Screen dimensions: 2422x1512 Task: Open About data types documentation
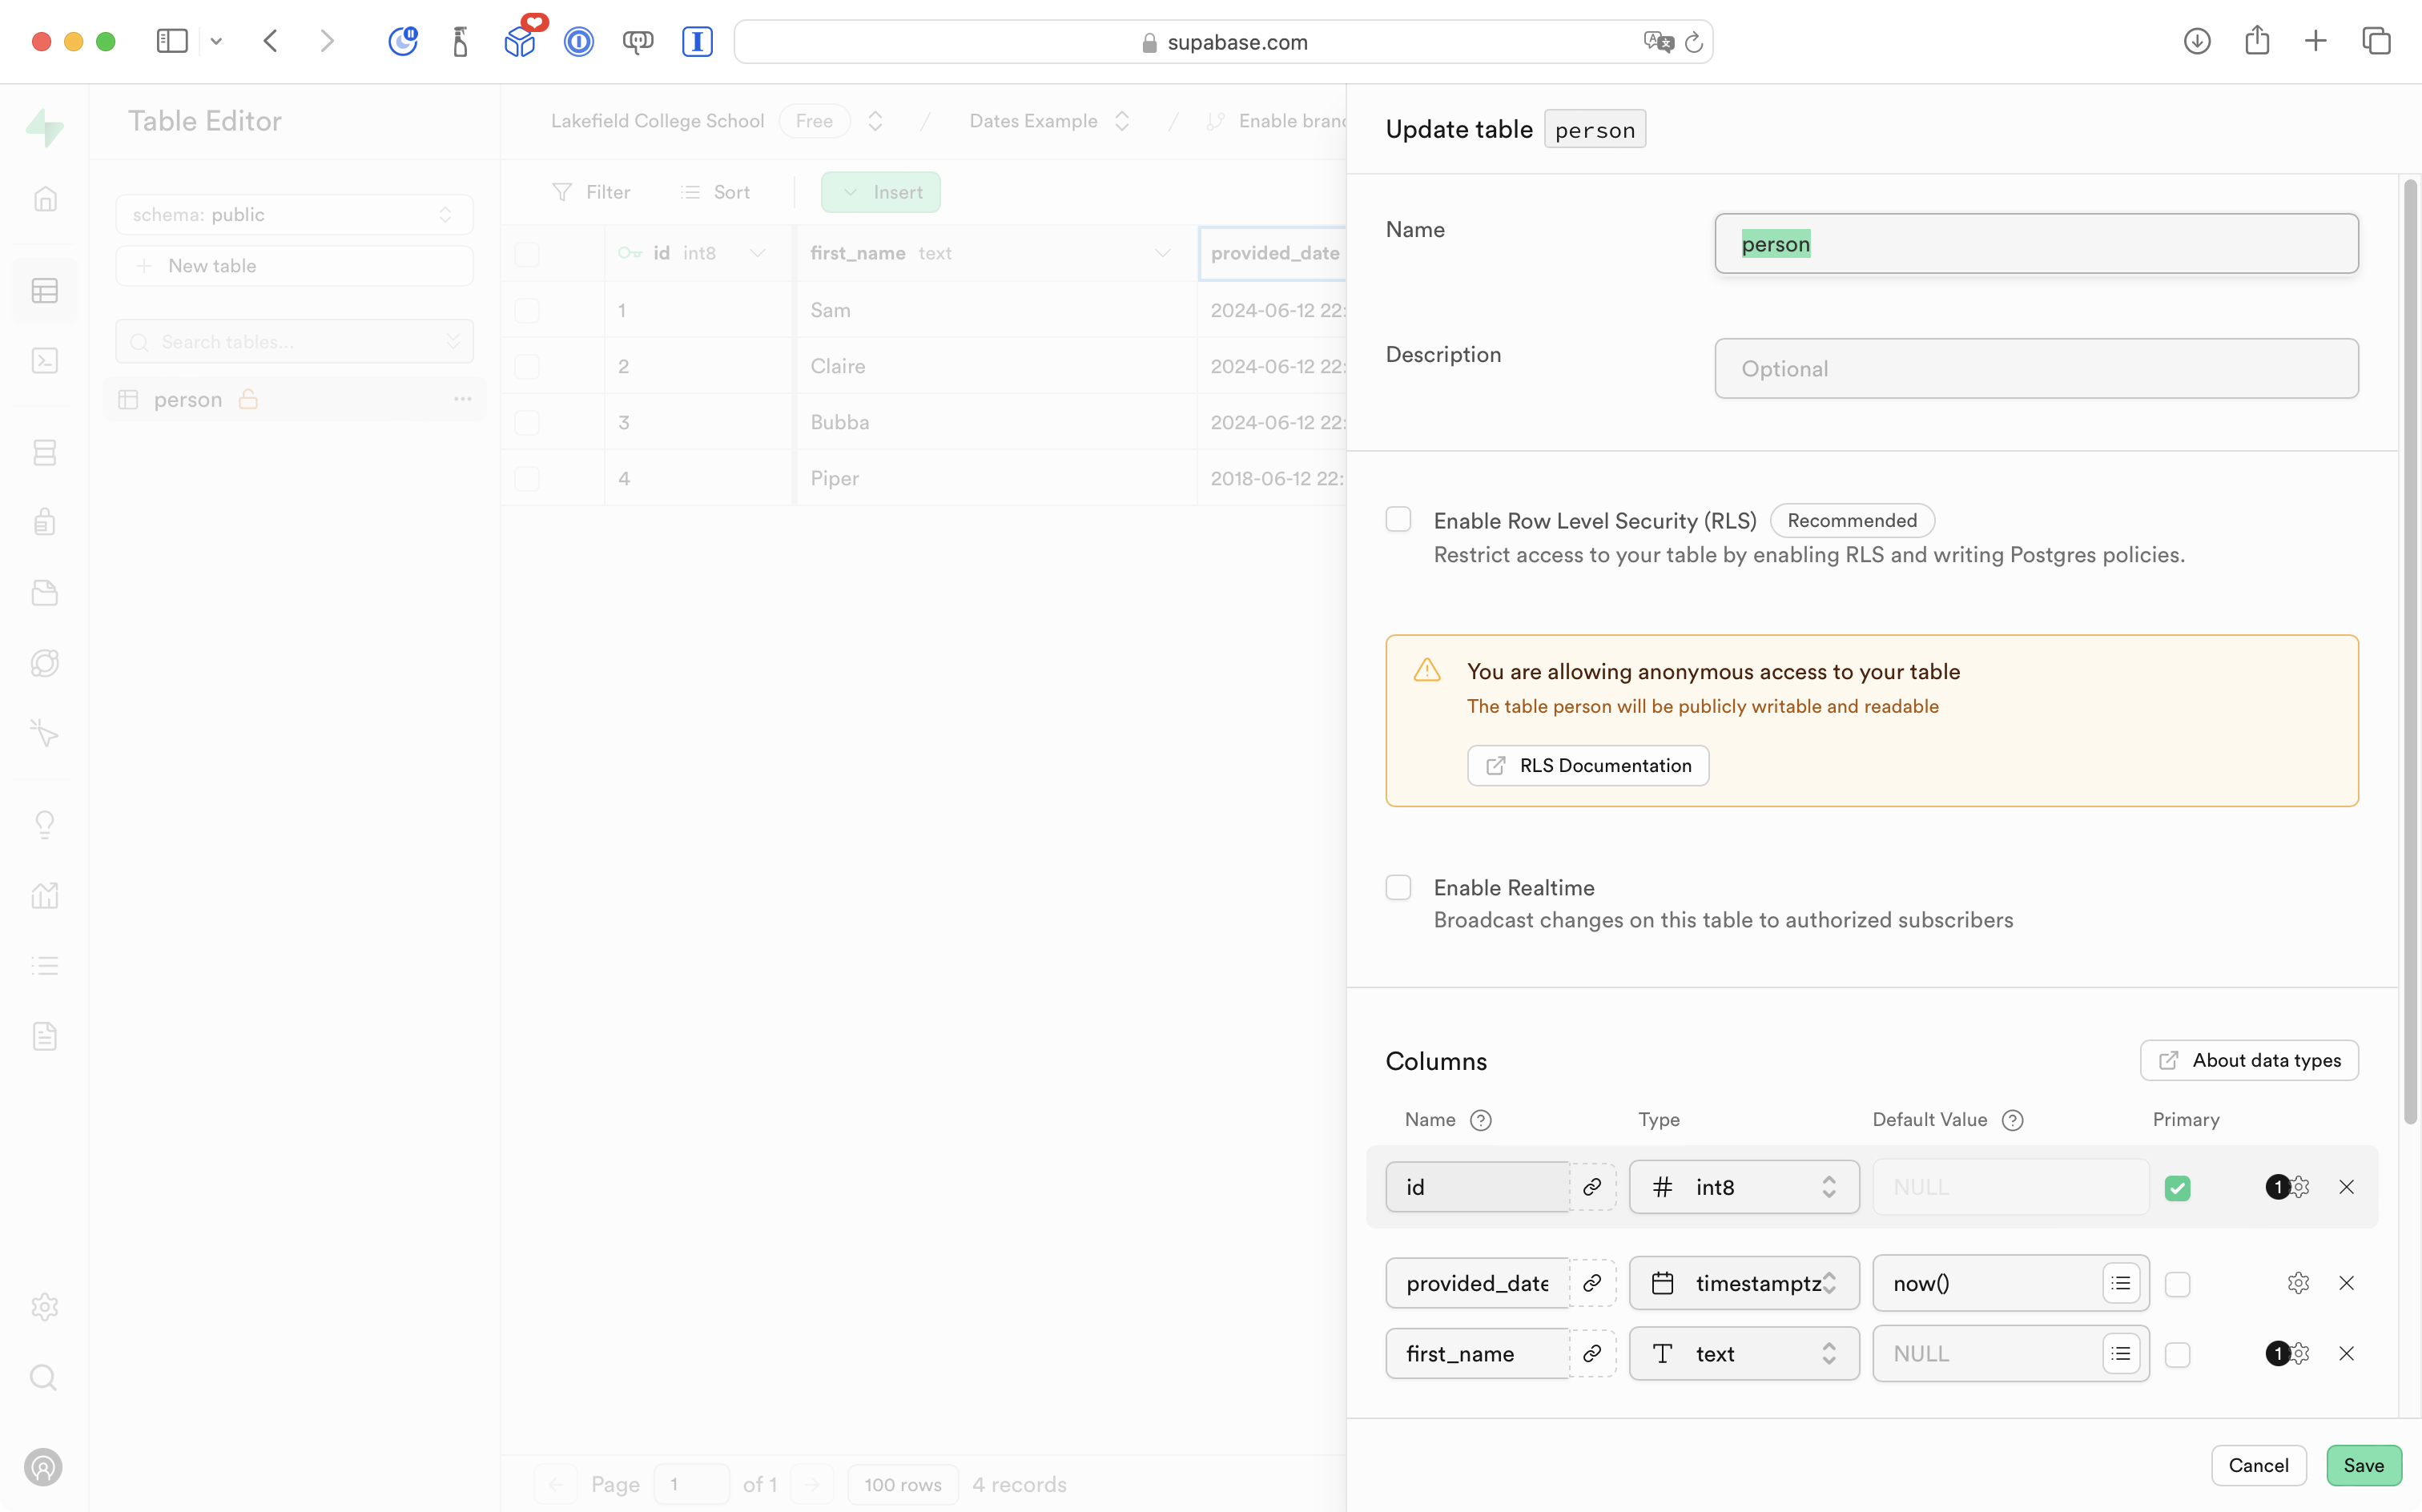click(2249, 1061)
